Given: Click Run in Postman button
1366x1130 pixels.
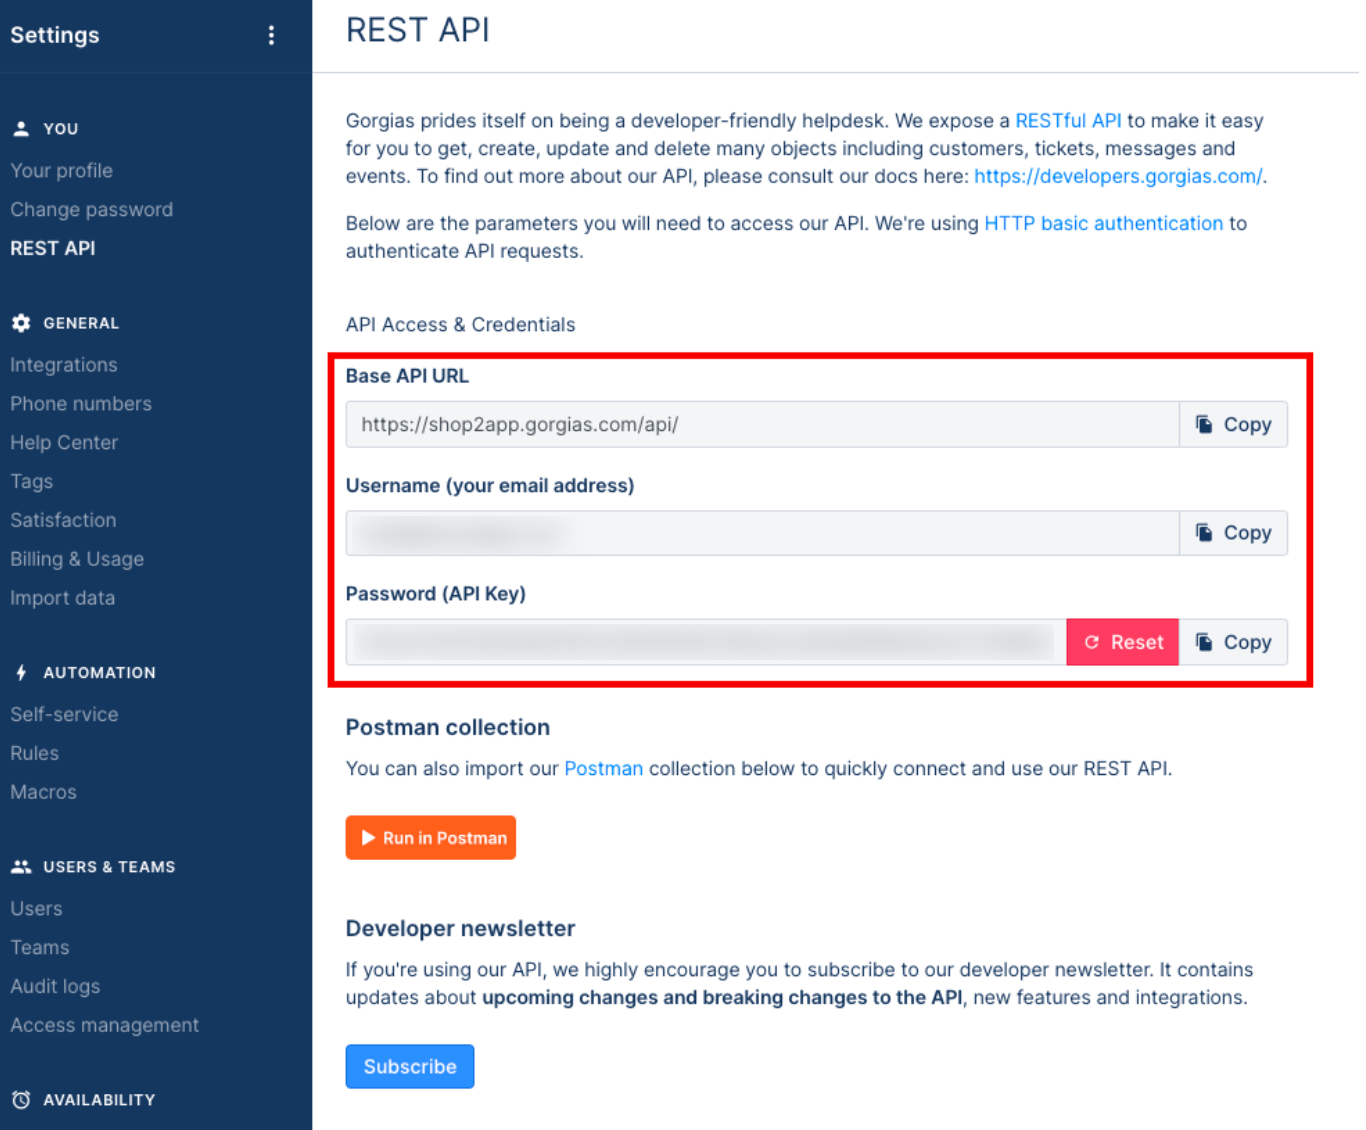Looking at the screenshot, I should pos(431,838).
